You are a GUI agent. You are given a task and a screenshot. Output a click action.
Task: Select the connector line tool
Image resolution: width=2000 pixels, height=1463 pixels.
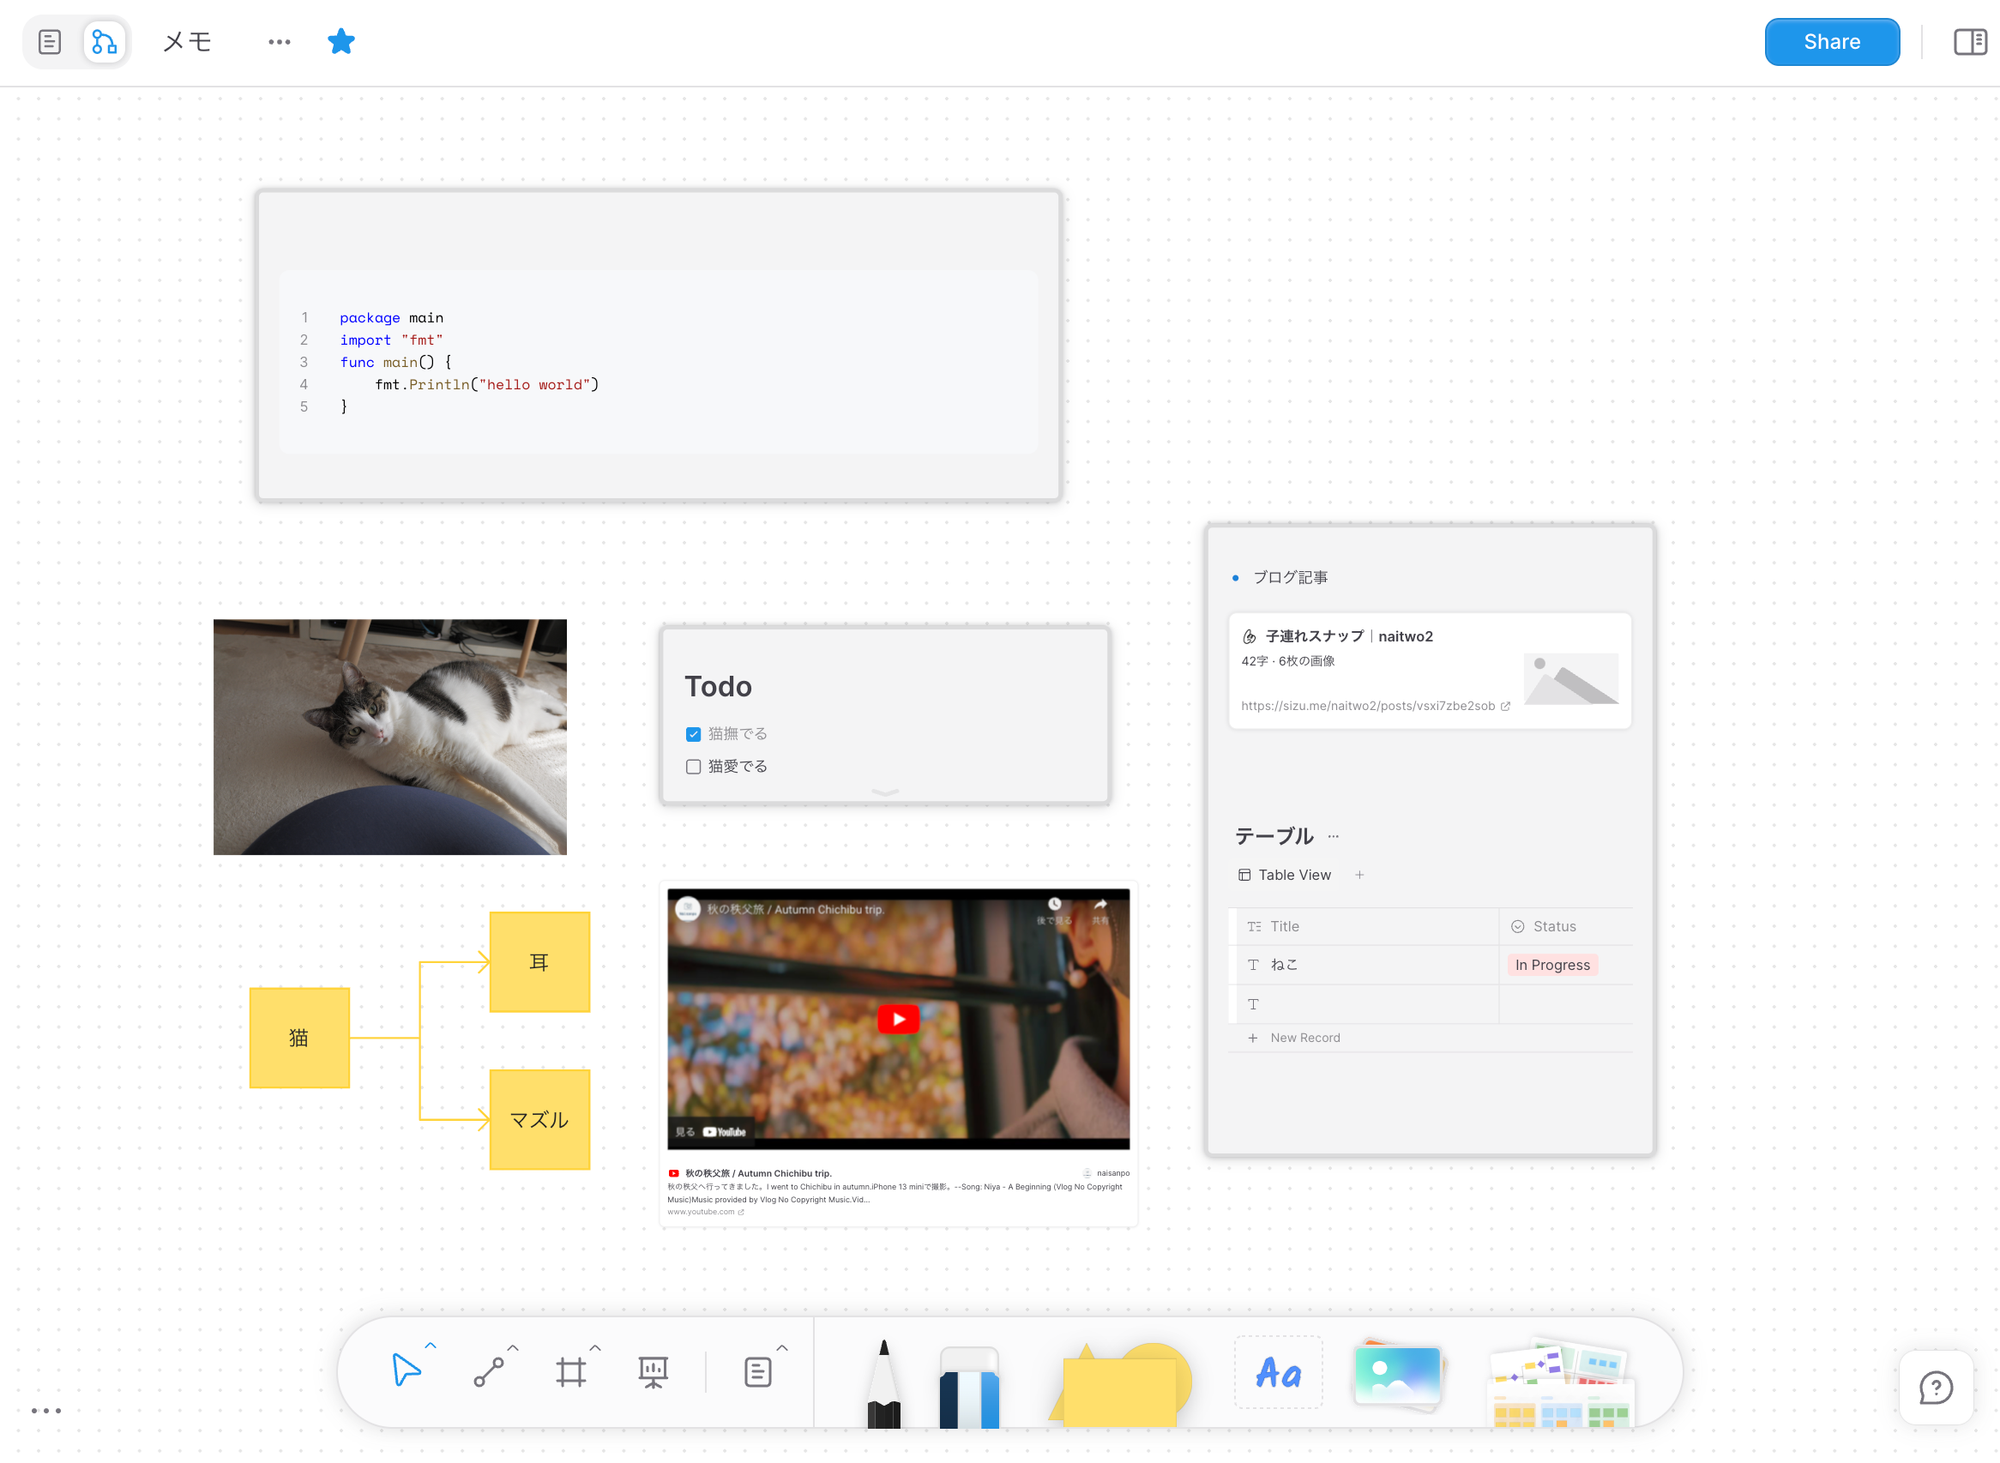(488, 1372)
